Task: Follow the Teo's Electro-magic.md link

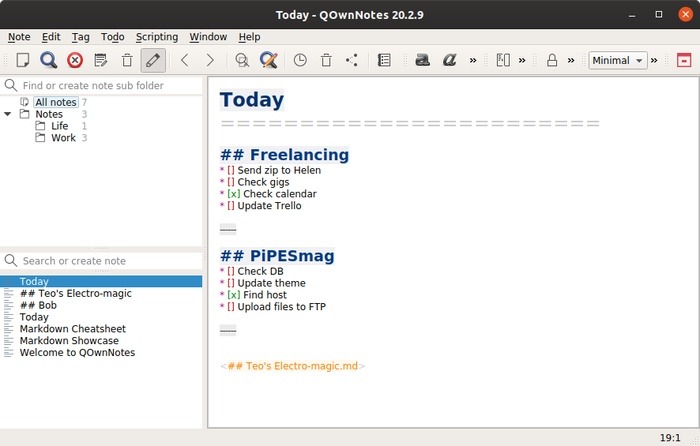Action: click(293, 366)
